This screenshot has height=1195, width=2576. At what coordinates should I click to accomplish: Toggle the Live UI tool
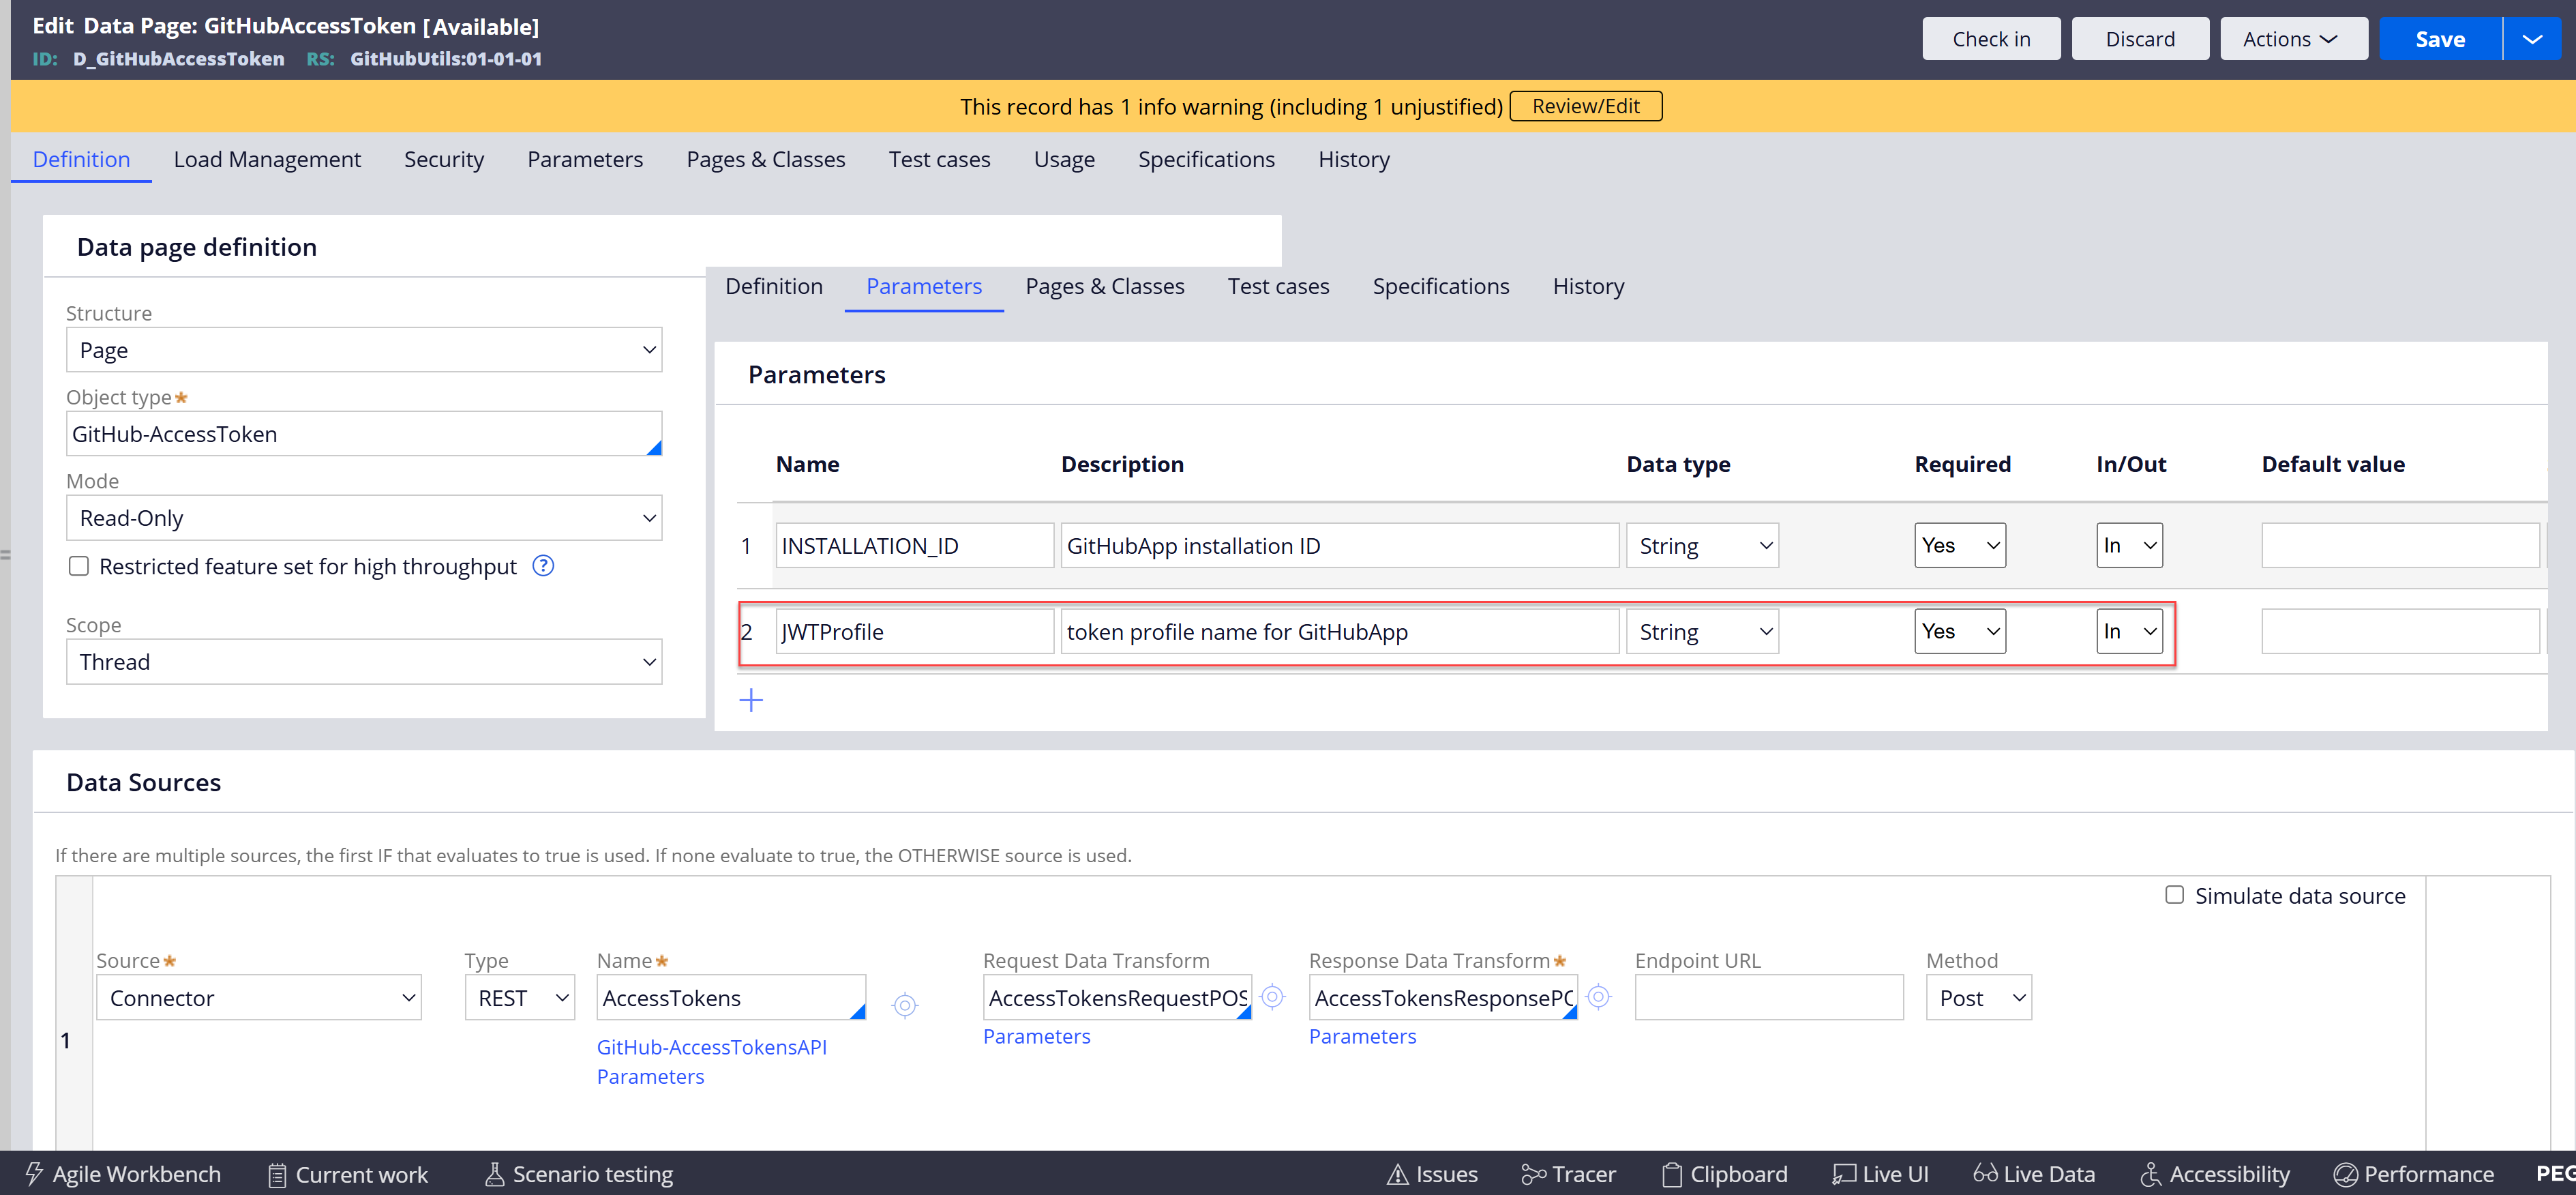pos(1880,1174)
